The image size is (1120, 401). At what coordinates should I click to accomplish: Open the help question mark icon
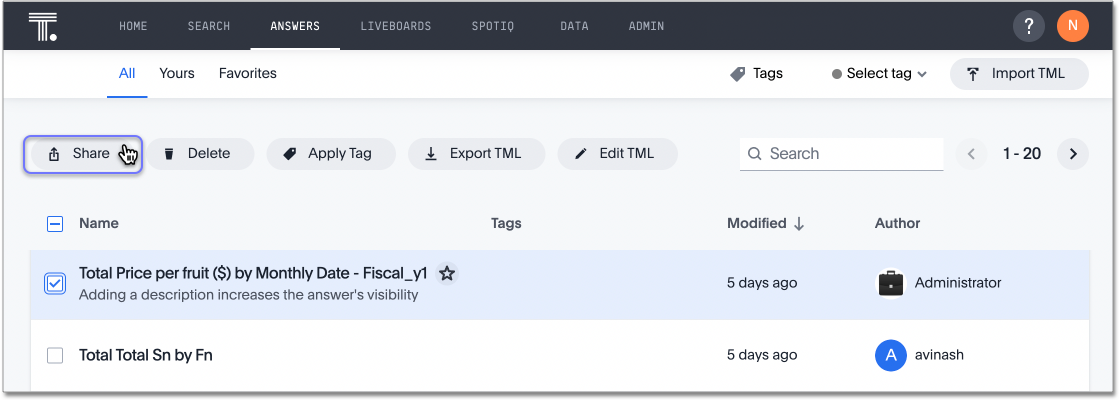(1029, 26)
